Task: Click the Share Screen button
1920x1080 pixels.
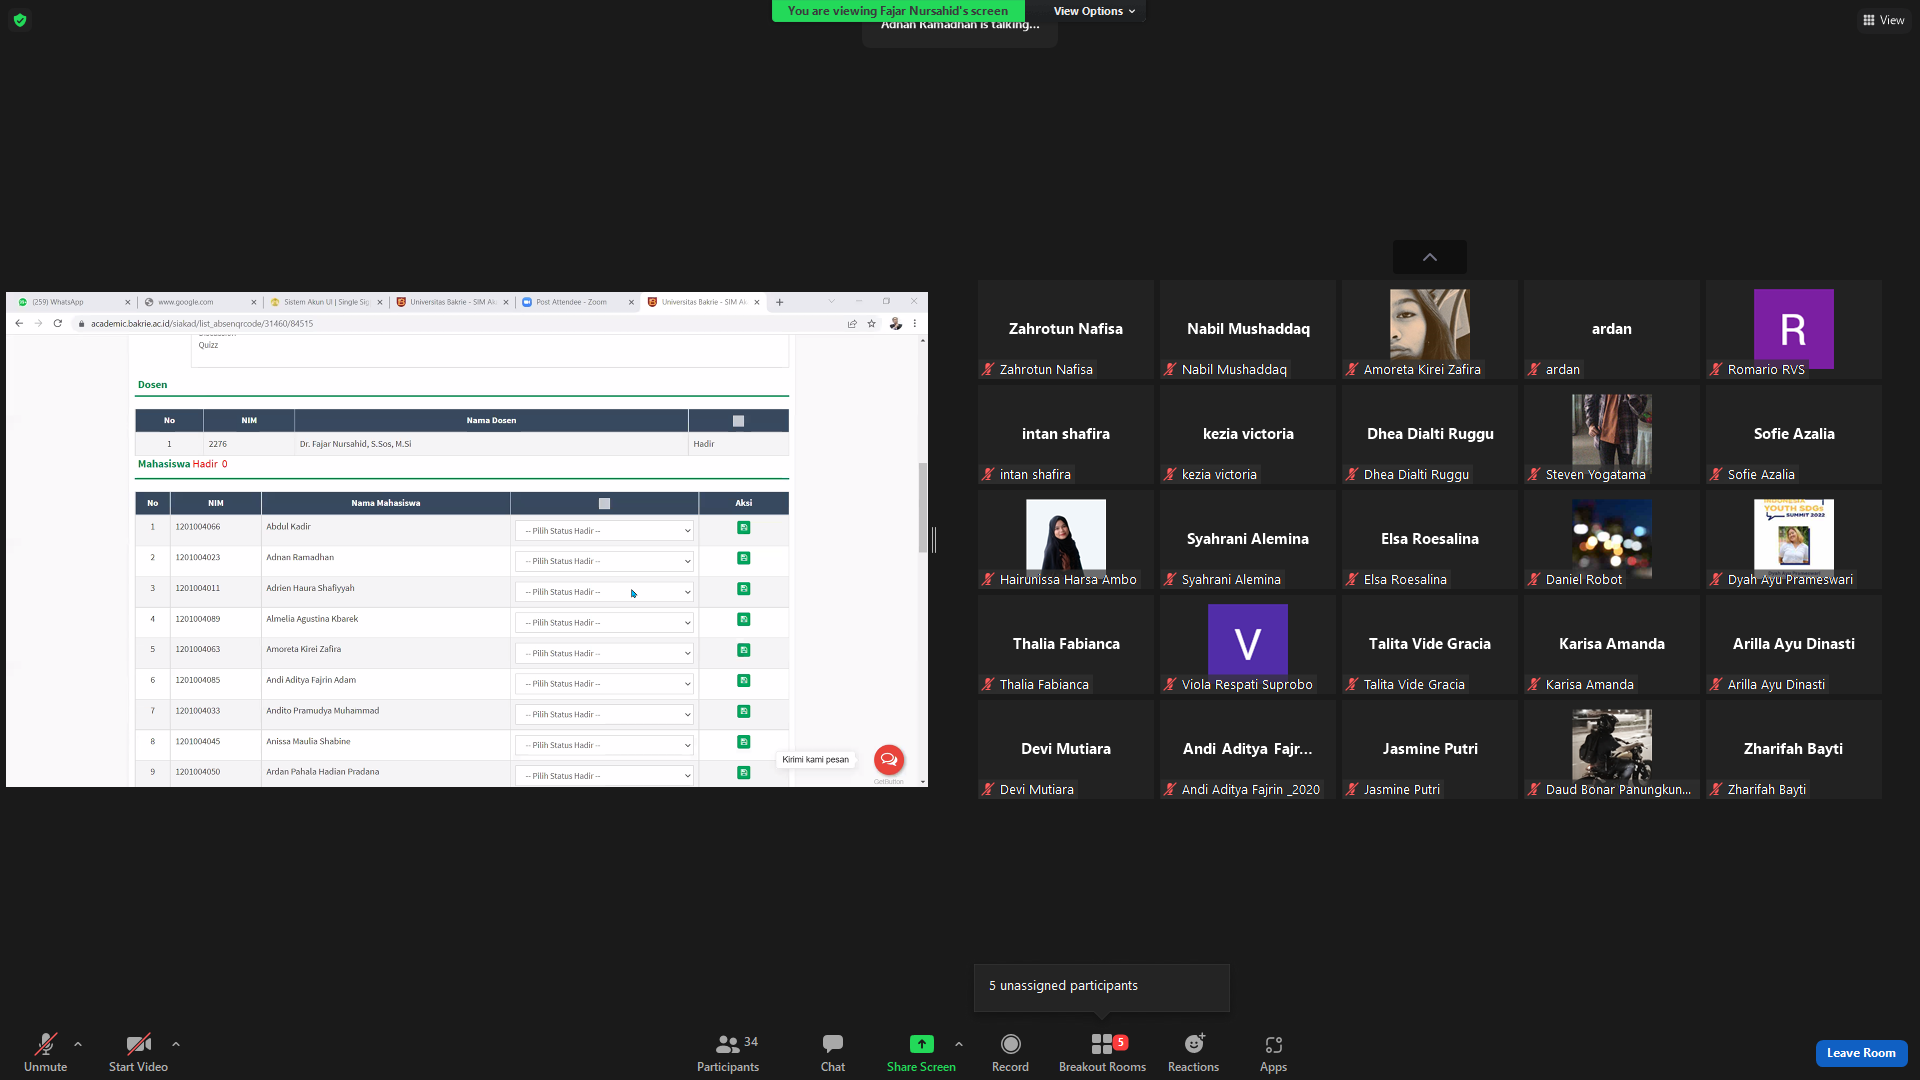Action: coord(921,1052)
